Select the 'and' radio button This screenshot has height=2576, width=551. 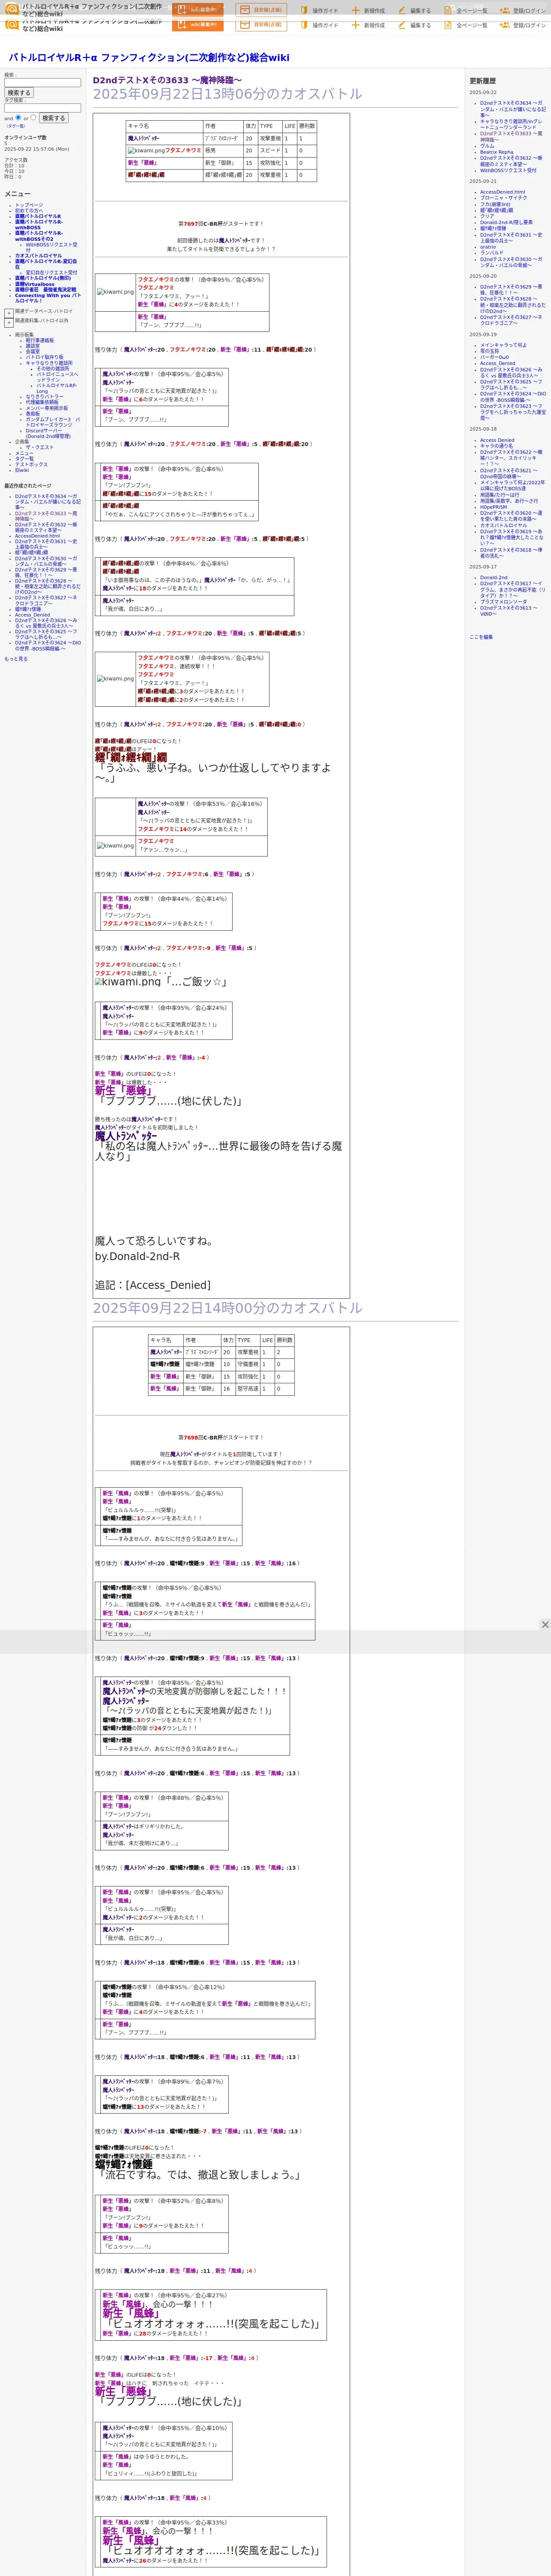coord(19,117)
